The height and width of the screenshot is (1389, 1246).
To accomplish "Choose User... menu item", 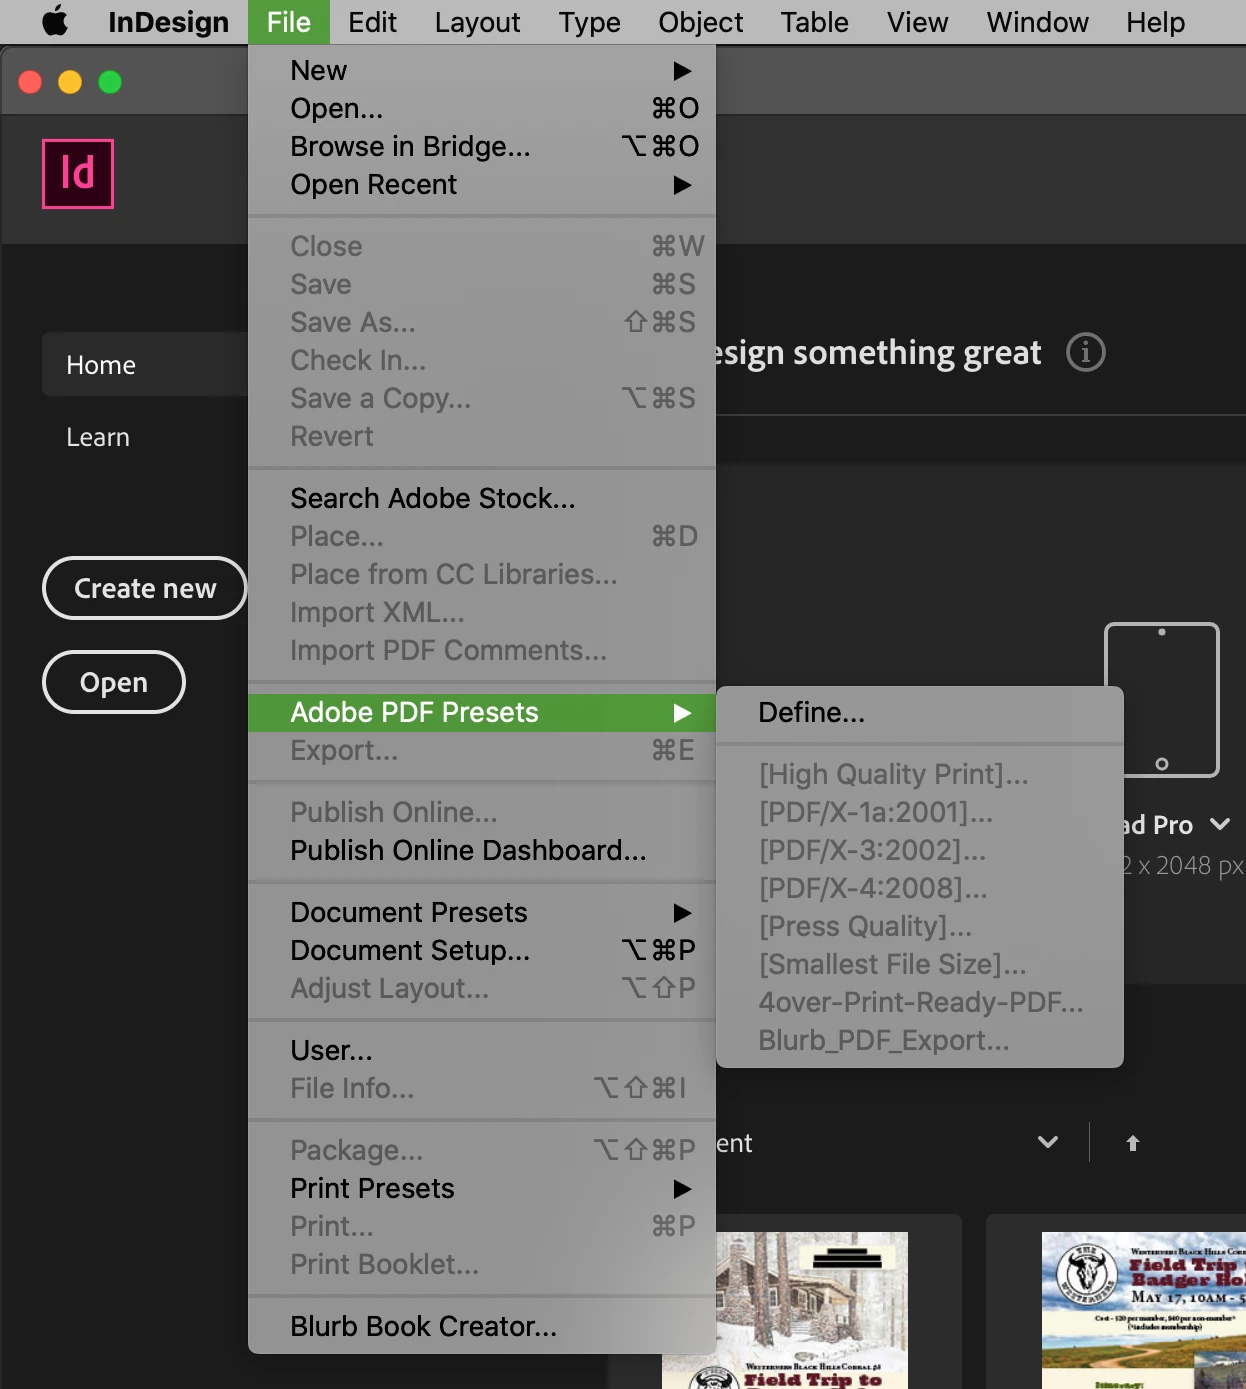I will (482, 1050).
